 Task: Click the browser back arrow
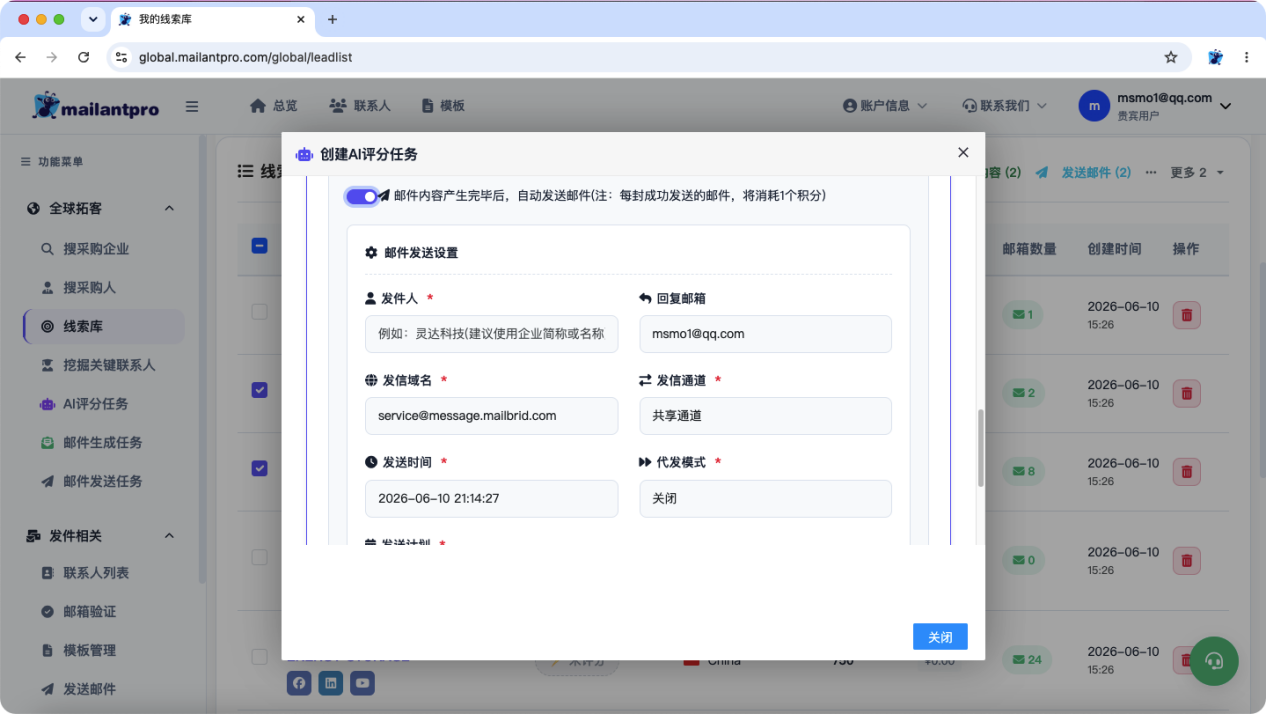[20, 57]
